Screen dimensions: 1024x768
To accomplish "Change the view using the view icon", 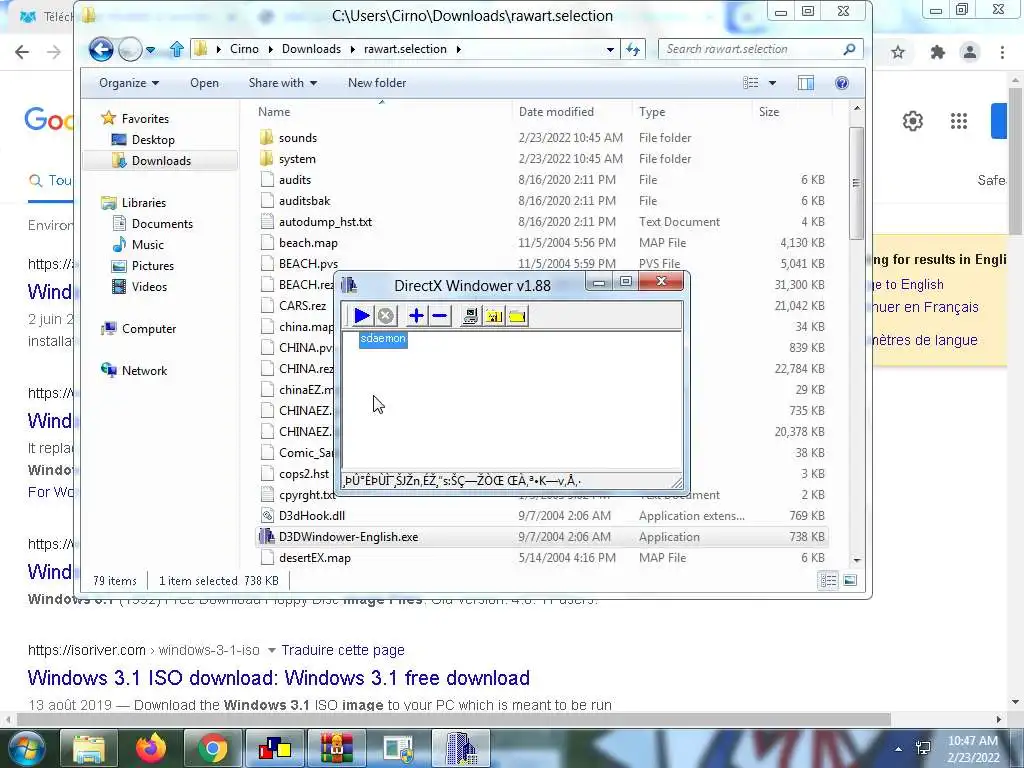I will [x=751, y=83].
